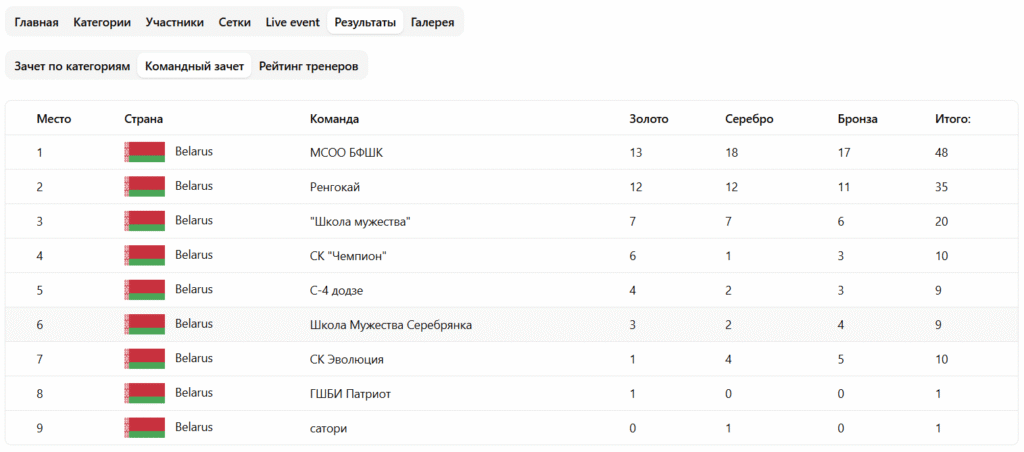This screenshot has height=452, width=1024.
Task: Select Зачет по категориям sub-tab
Action: point(72,66)
